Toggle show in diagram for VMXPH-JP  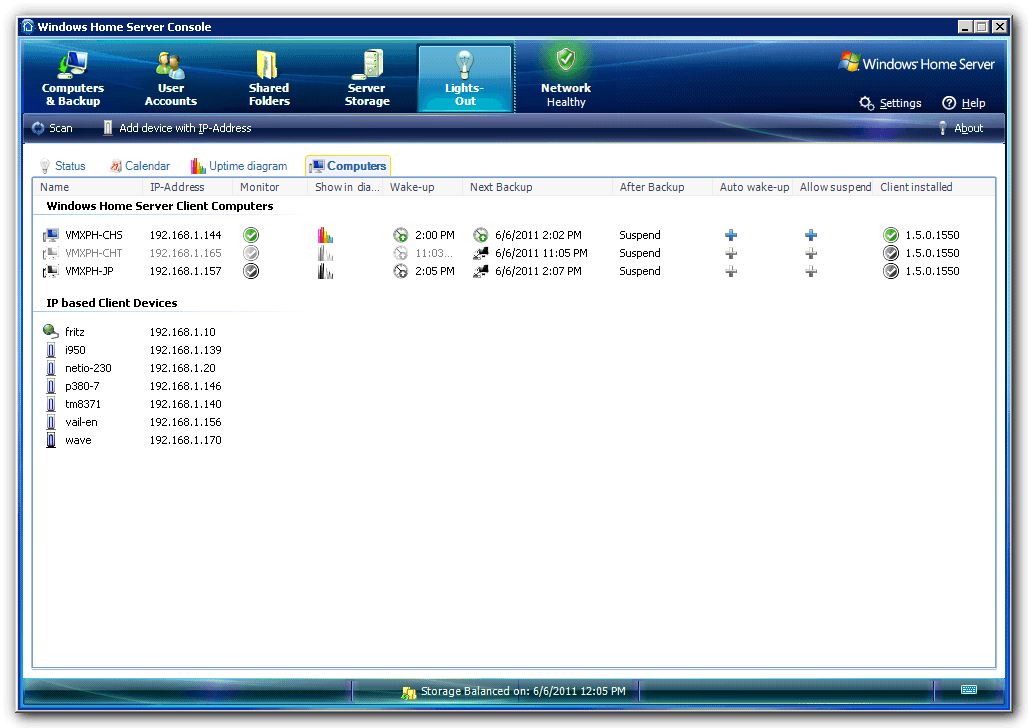tap(325, 271)
